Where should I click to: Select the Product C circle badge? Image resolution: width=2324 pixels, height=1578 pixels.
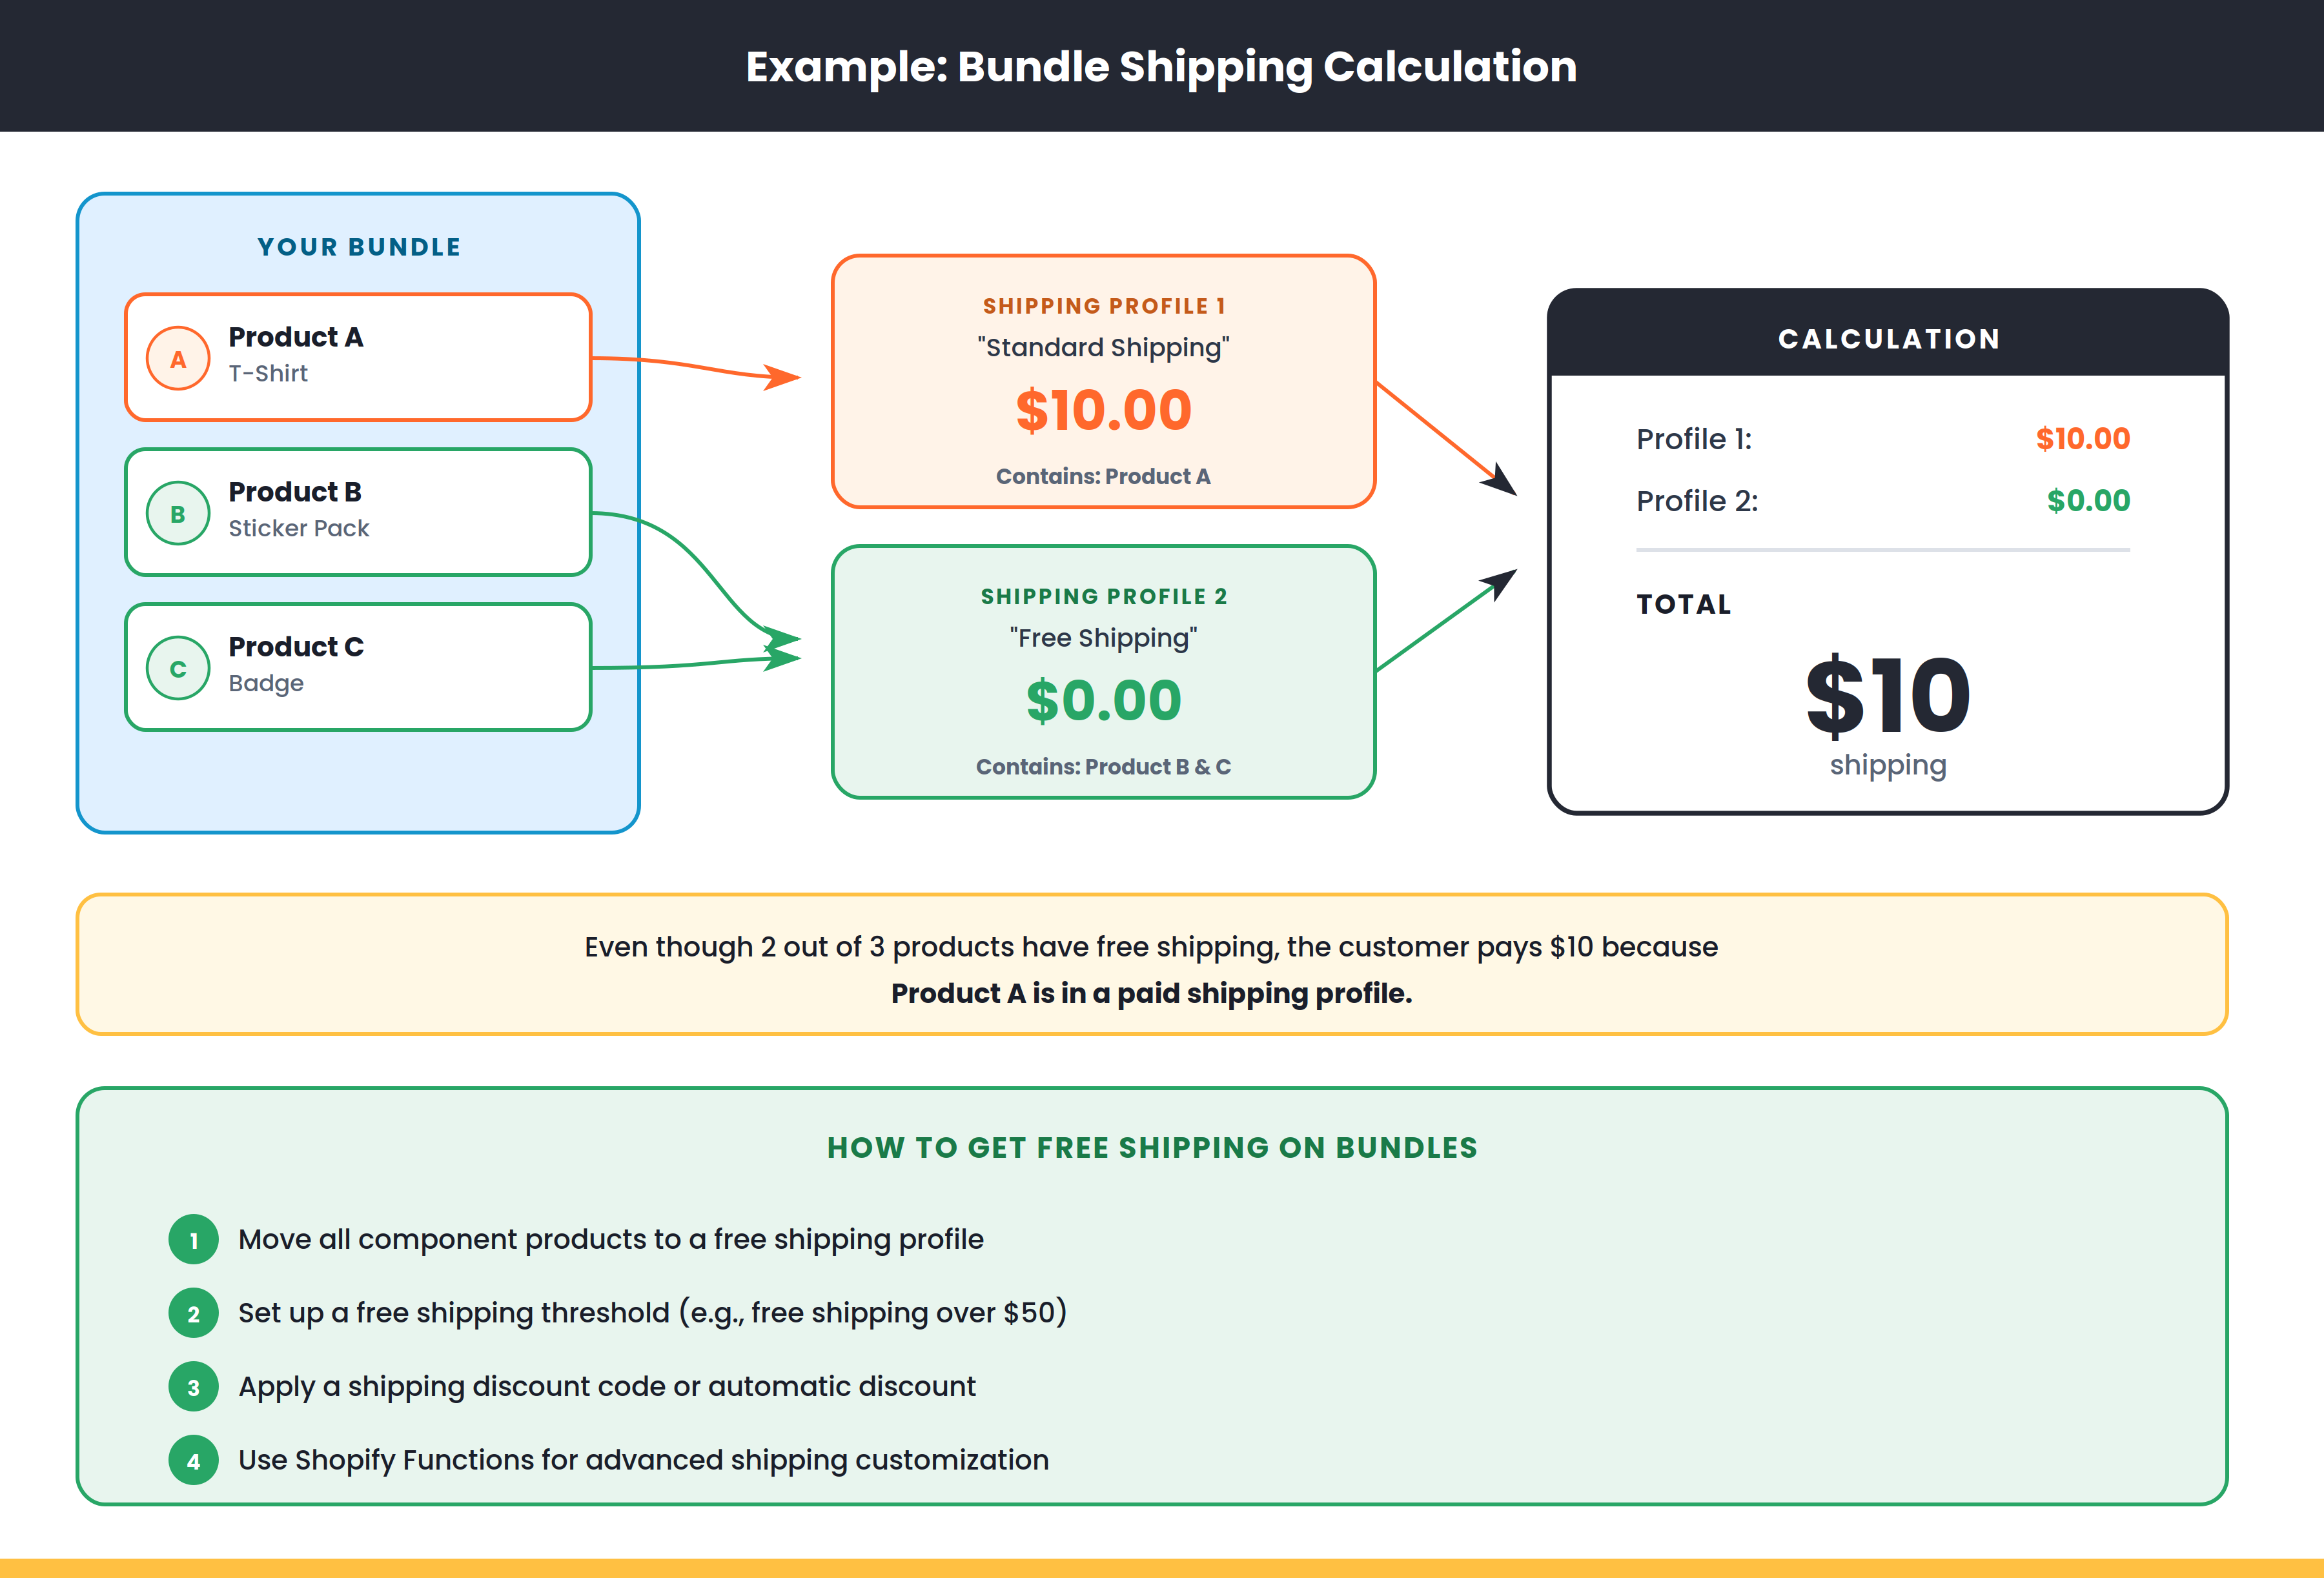pyautogui.click(x=178, y=667)
